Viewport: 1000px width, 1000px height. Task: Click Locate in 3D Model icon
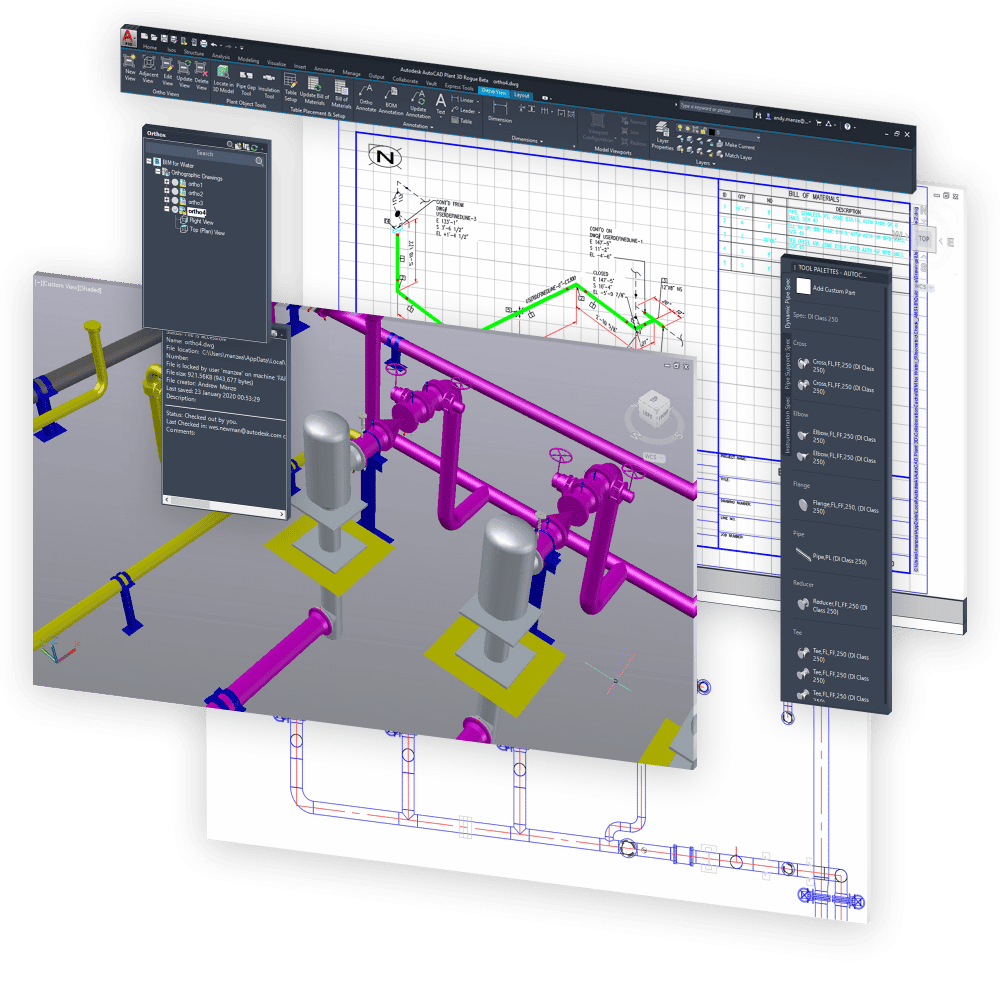(x=224, y=79)
